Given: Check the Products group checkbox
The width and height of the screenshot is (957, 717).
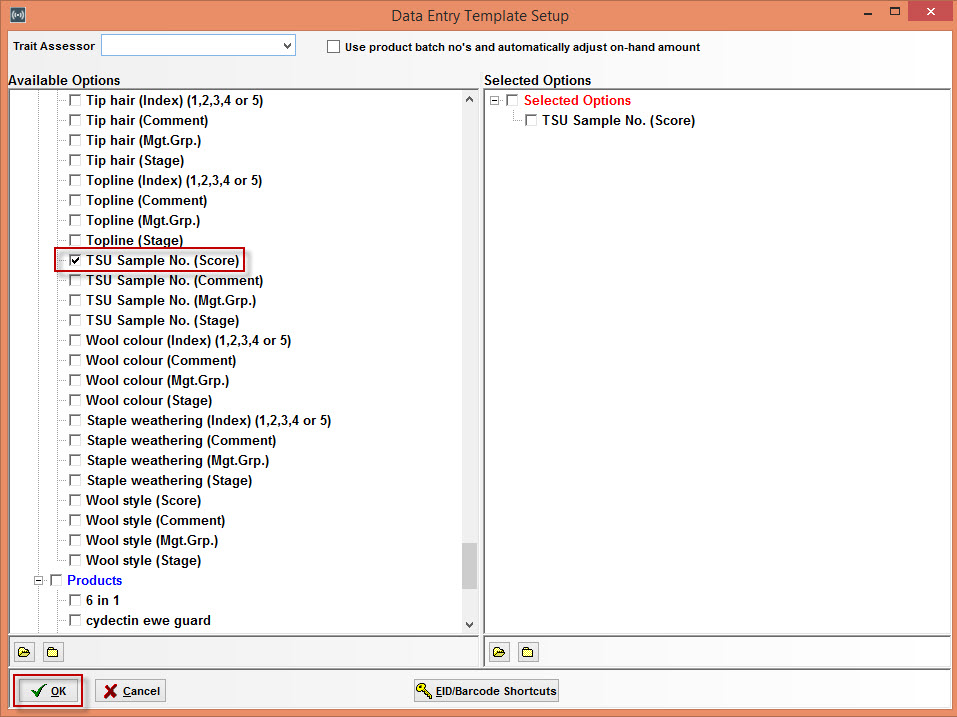Looking at the screenshot, I should click(x=56, y=580).
